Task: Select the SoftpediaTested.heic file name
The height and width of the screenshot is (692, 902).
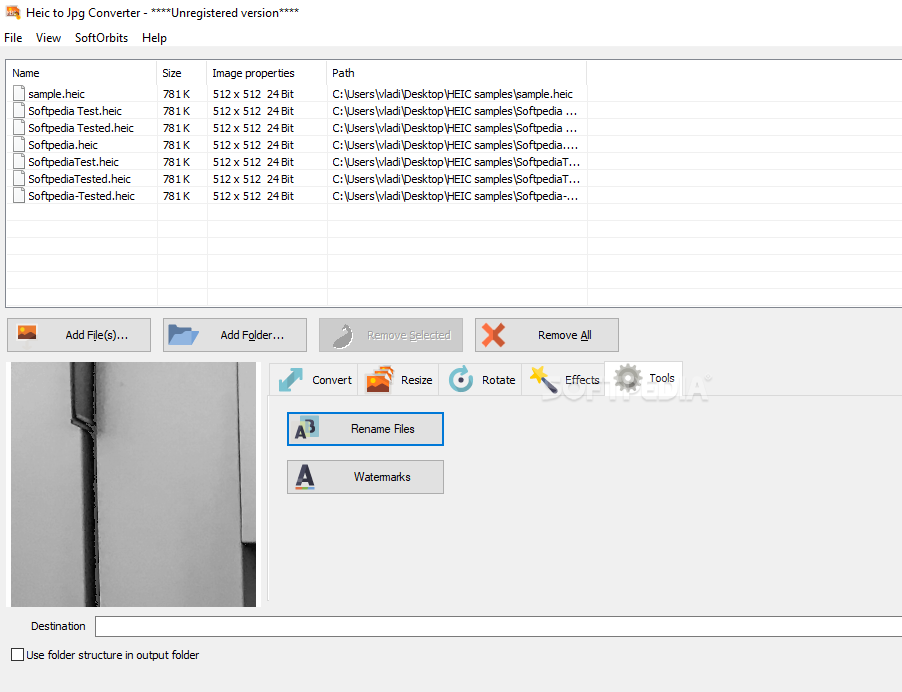Action: (79, 179)
